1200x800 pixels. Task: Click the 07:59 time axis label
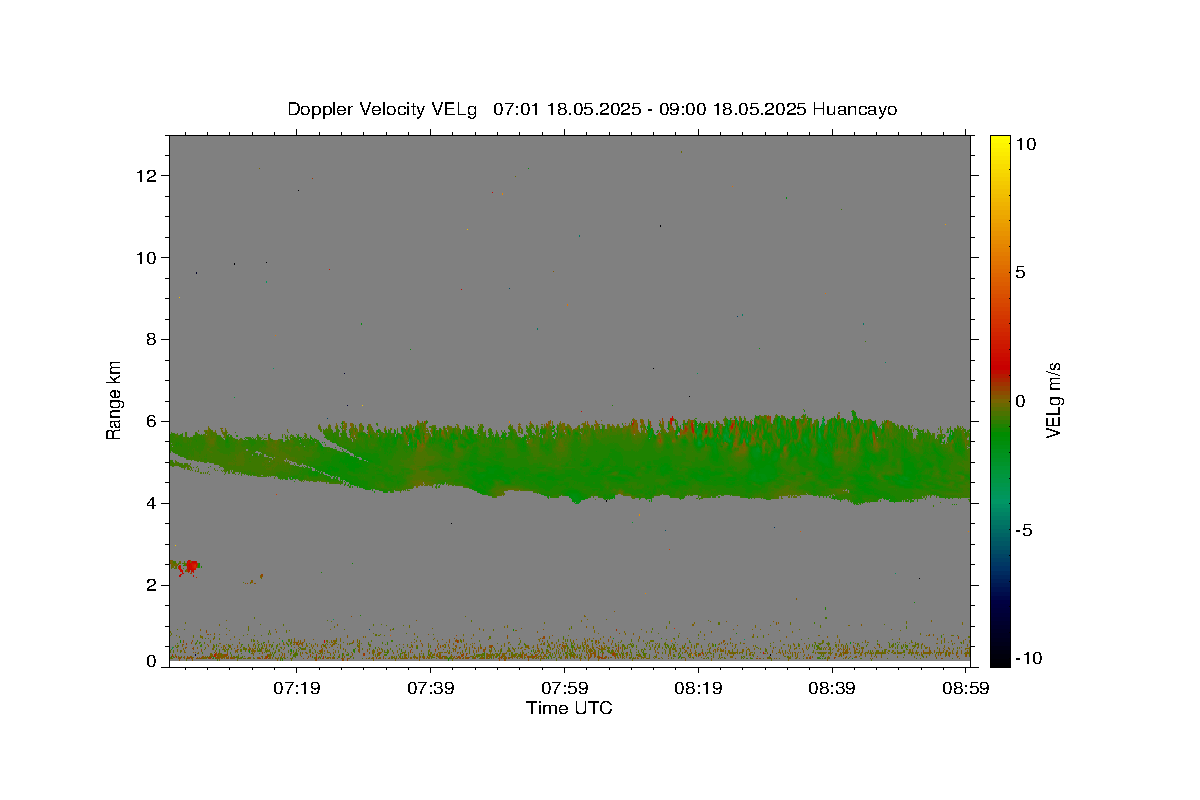[x=564, y=688]
